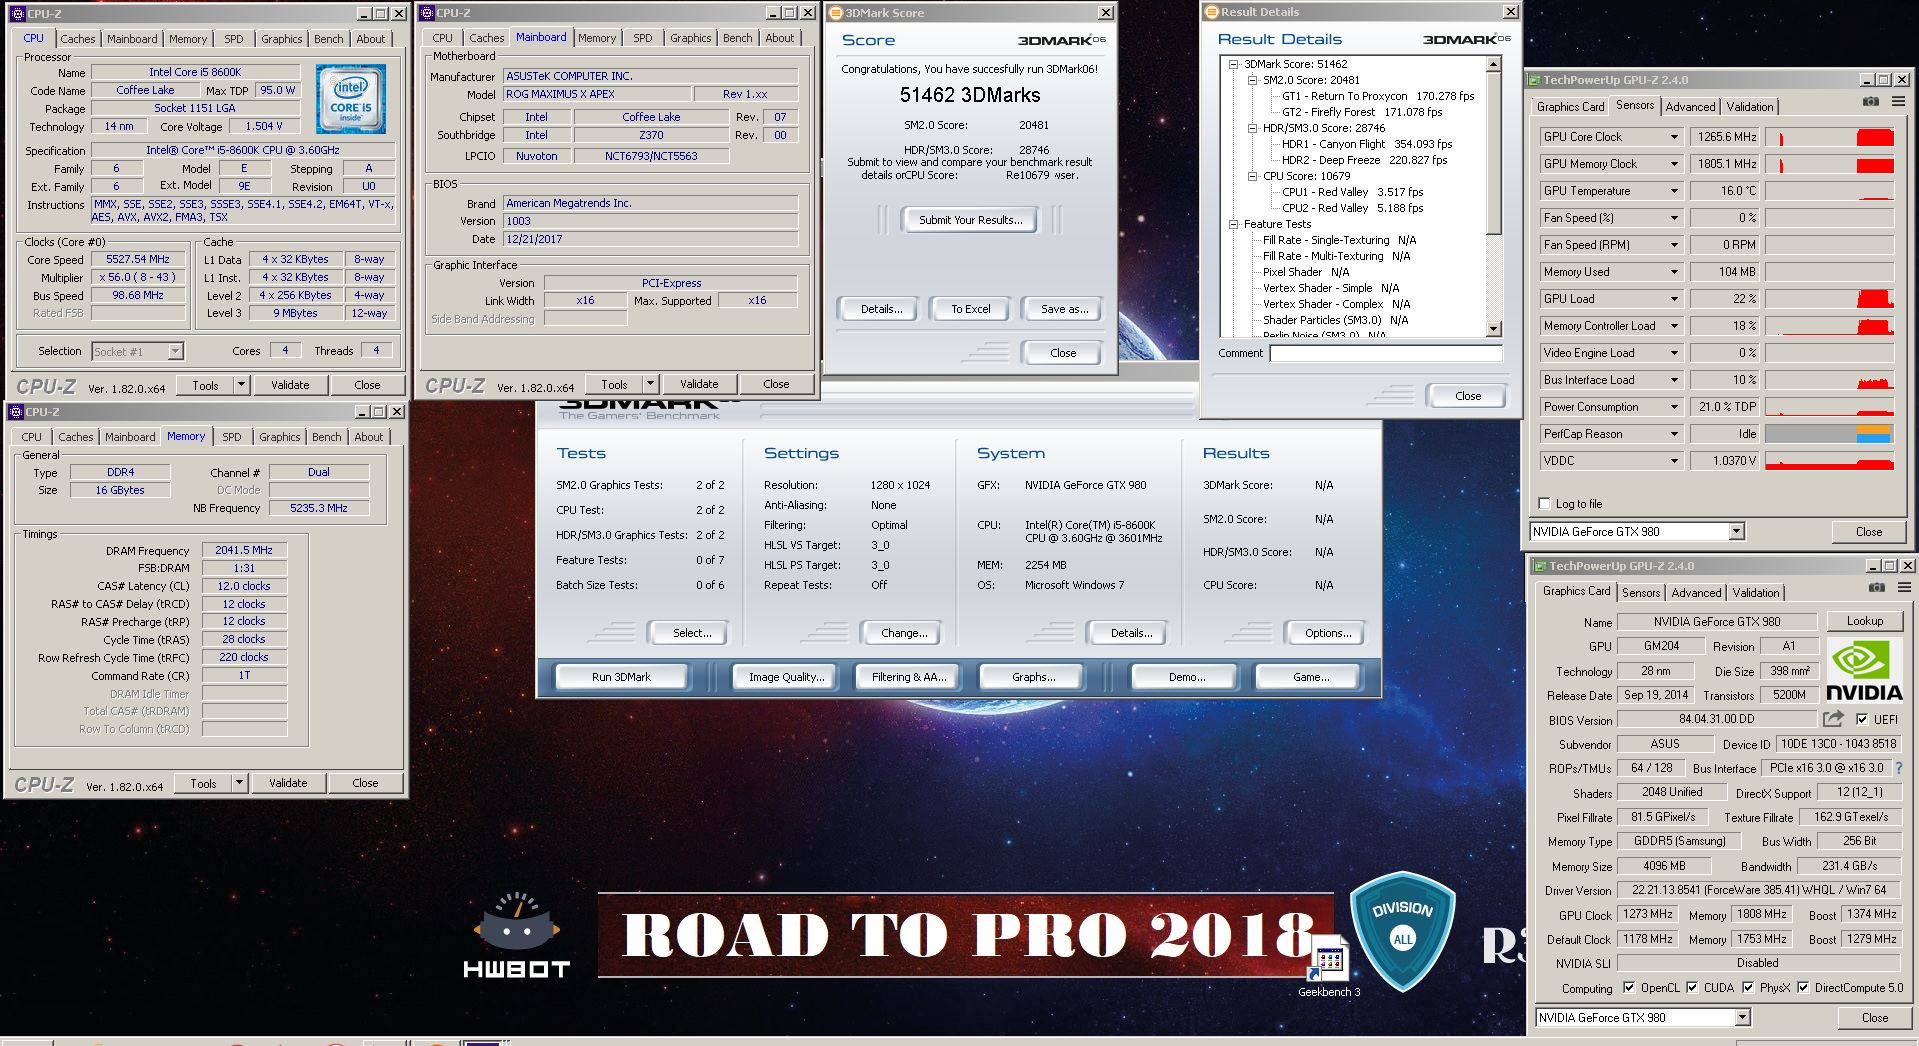The width and height of the screenshot is (1919, 1046).
Task: Click camera icon in GPU-Z Graphics Card window
Action: pyautogui.click(x=1876, y=588)
